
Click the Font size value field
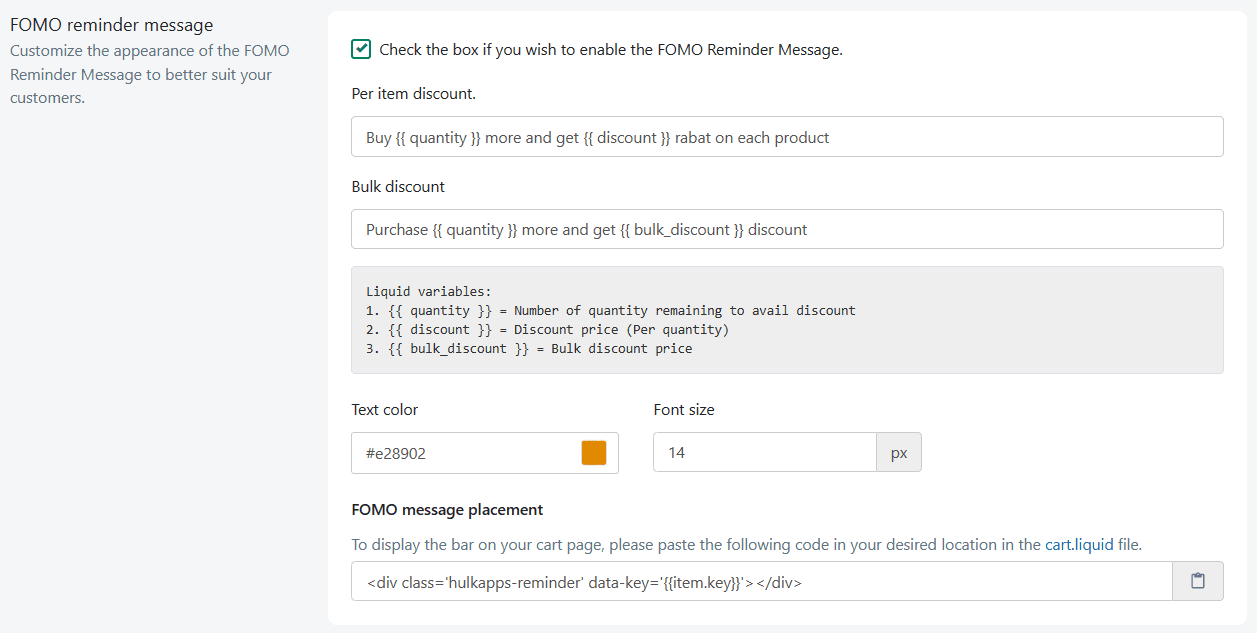pos(764,453)
